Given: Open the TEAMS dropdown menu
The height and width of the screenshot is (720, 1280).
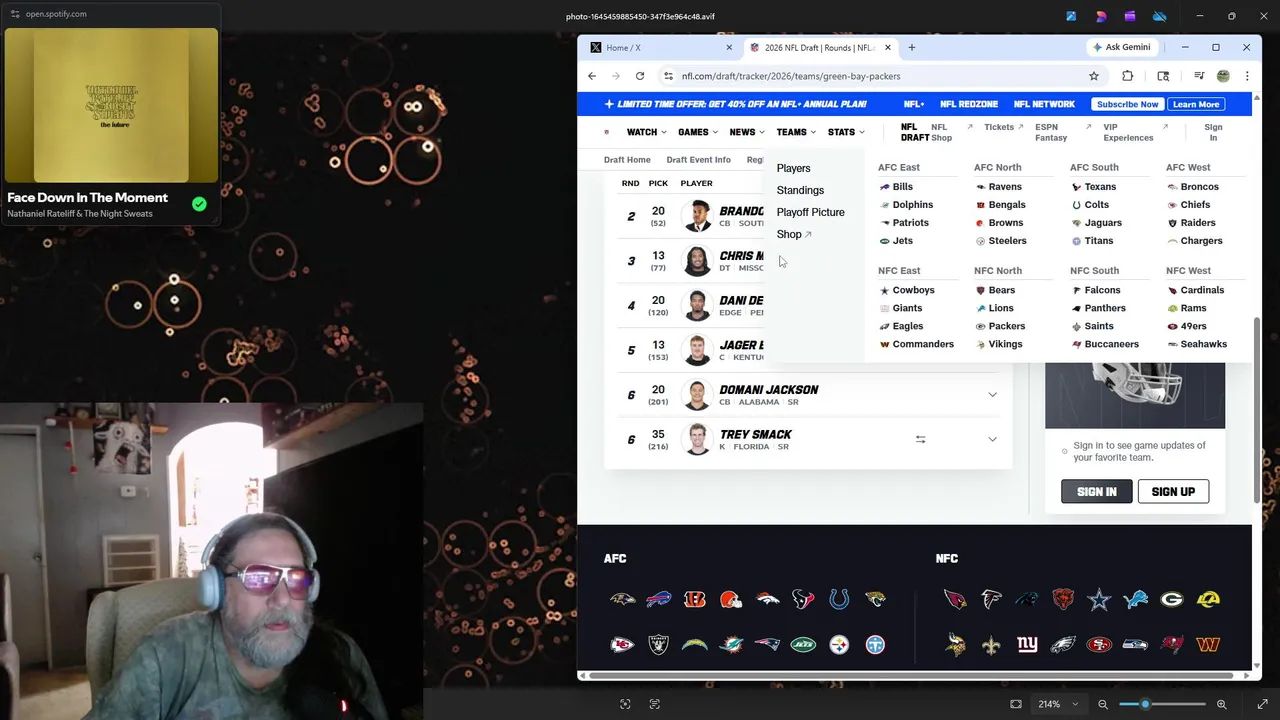Looking at the screenshot, I should click(x=795, y=132).
